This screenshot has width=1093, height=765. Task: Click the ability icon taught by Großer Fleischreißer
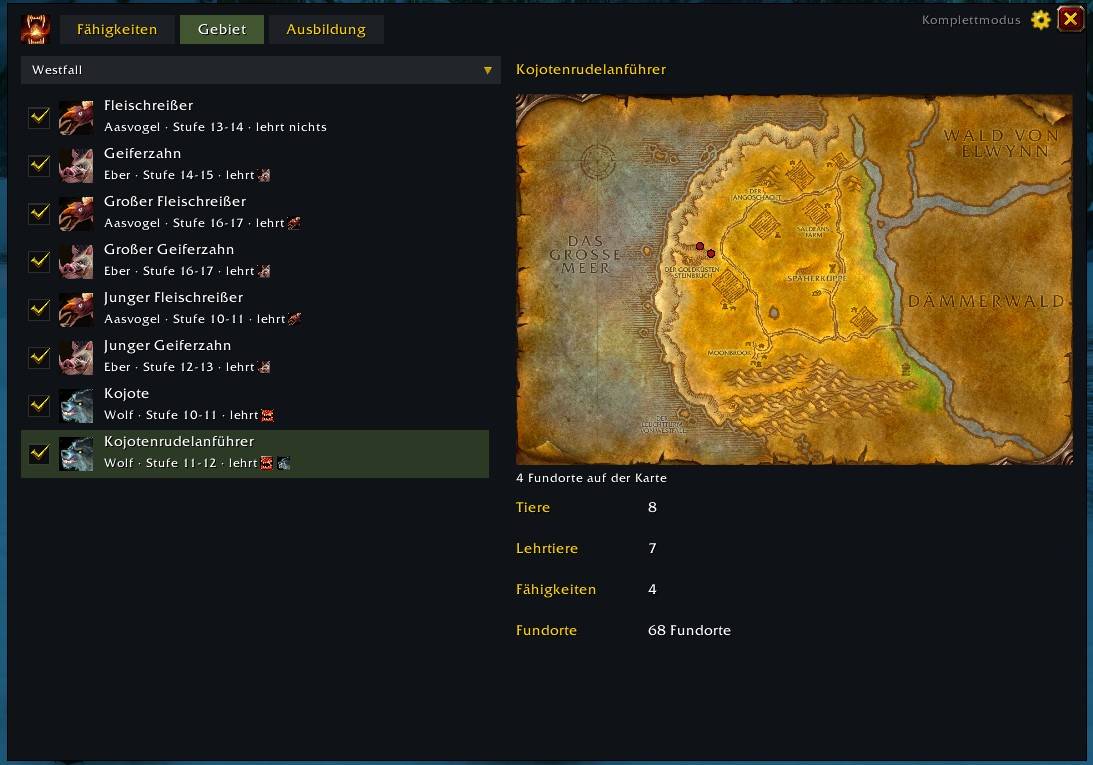pos(294,223)
